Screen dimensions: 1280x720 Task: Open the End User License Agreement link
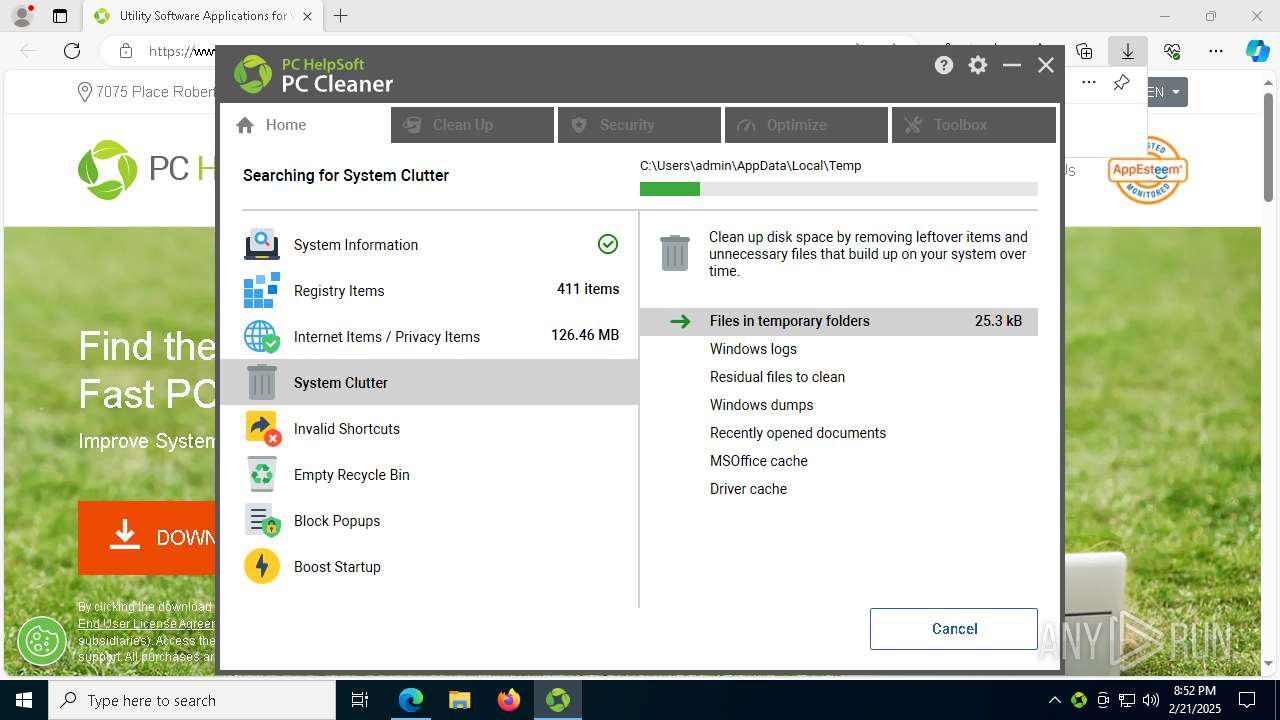point(146,624)
